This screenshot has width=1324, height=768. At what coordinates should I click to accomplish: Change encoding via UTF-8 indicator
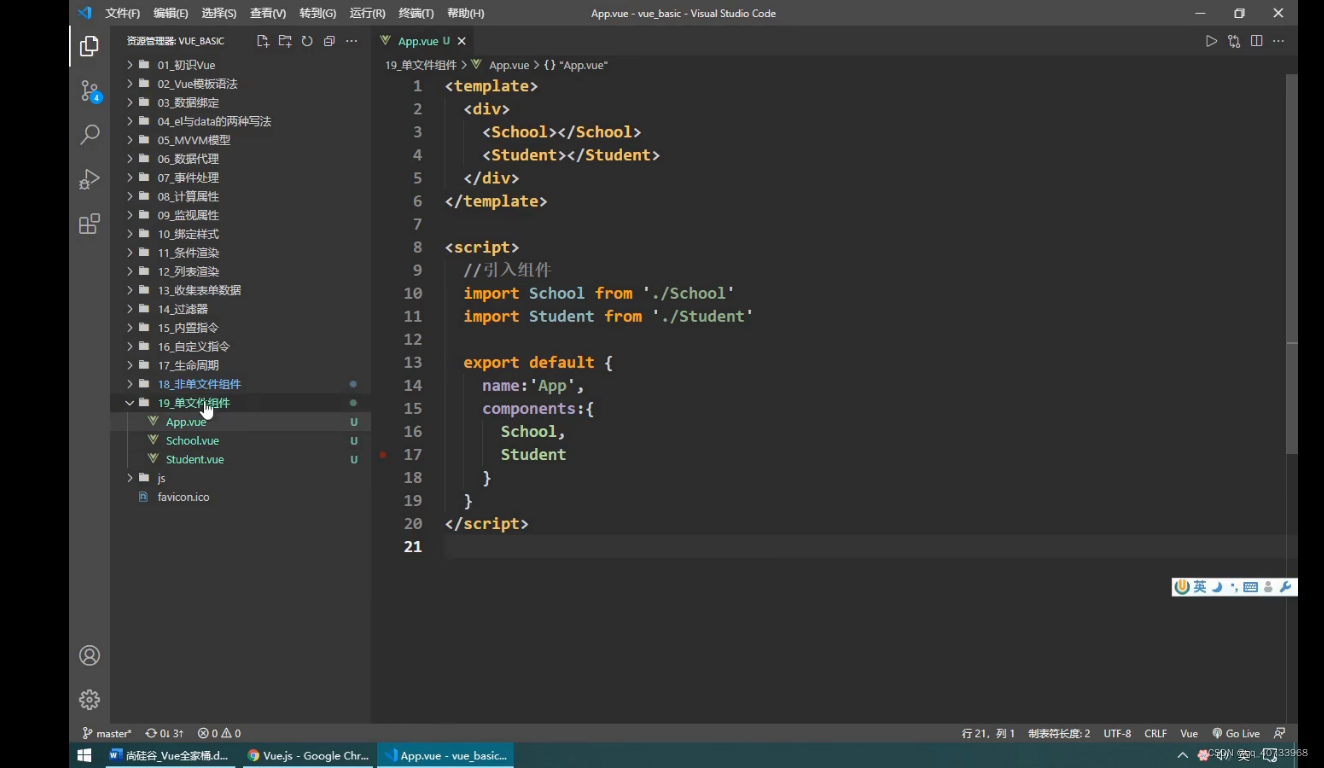click(1117, 733)
